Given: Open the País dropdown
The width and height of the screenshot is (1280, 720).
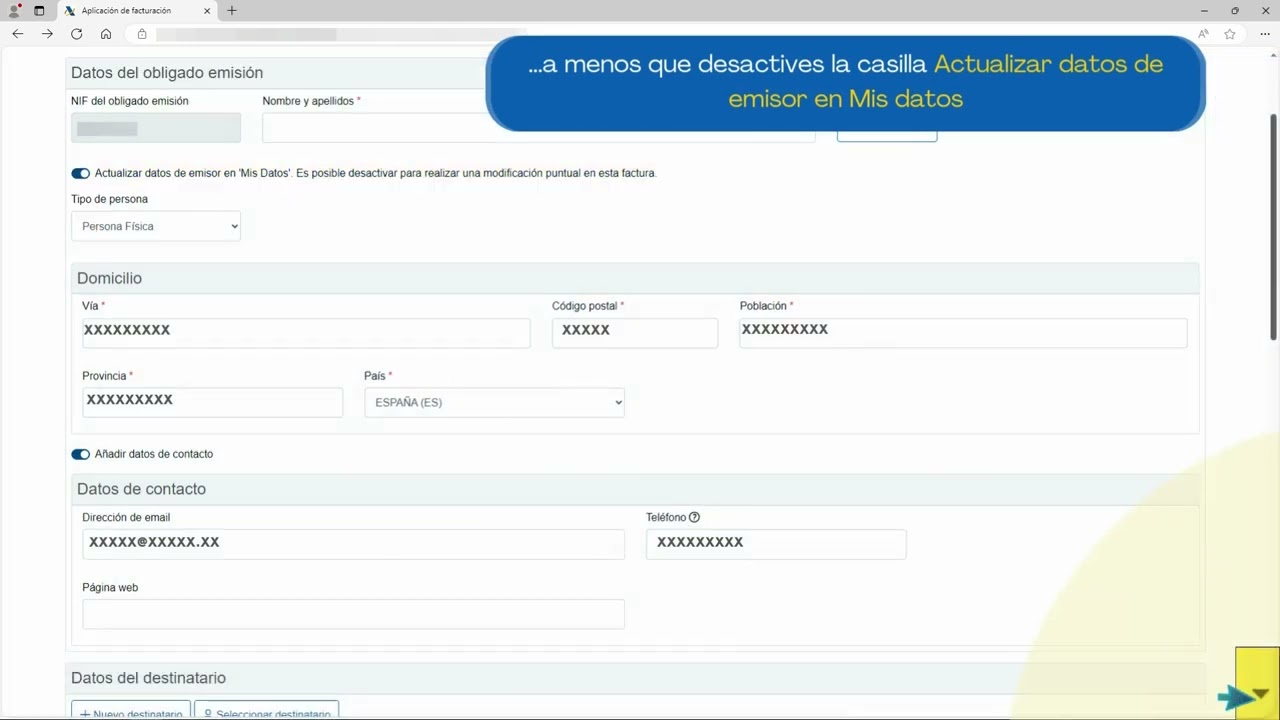Looking at the screenshot, I should click(494, 402).
